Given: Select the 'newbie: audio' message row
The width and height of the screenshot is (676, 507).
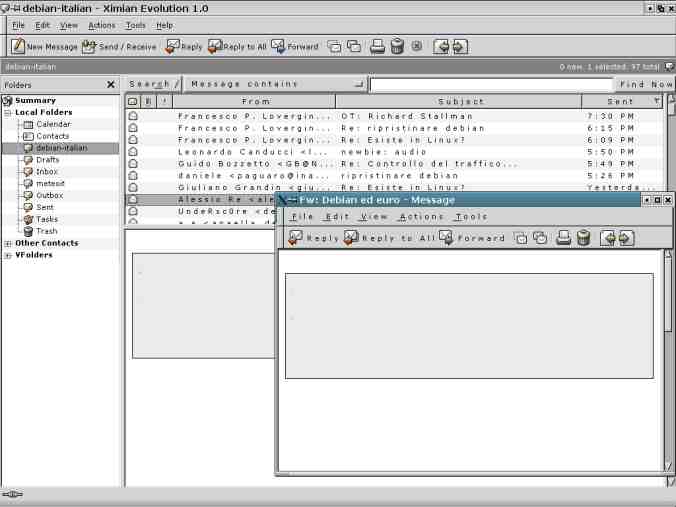Looking at the screenshot, I should click(x=394, y=152).
